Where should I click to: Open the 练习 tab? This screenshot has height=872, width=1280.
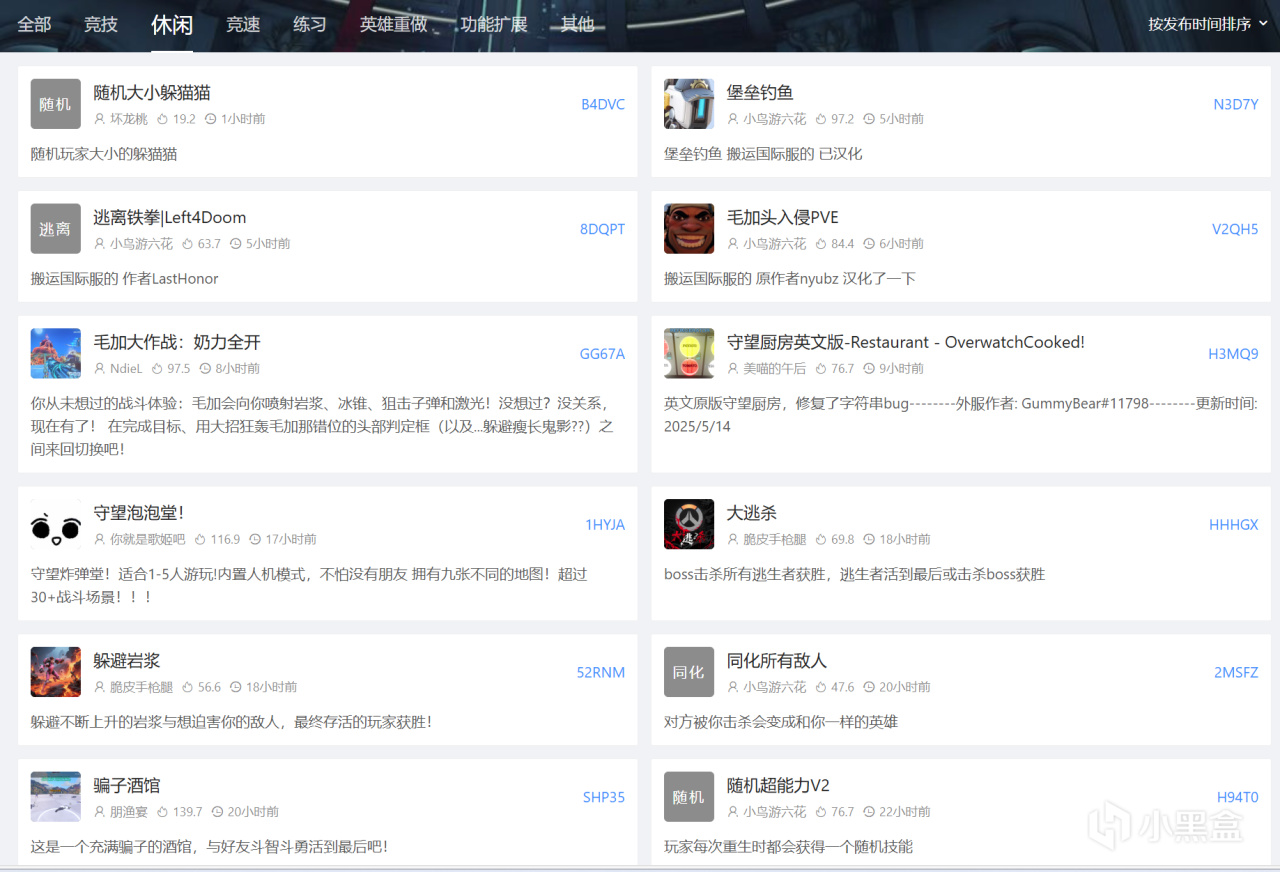(x=310, y=24)
